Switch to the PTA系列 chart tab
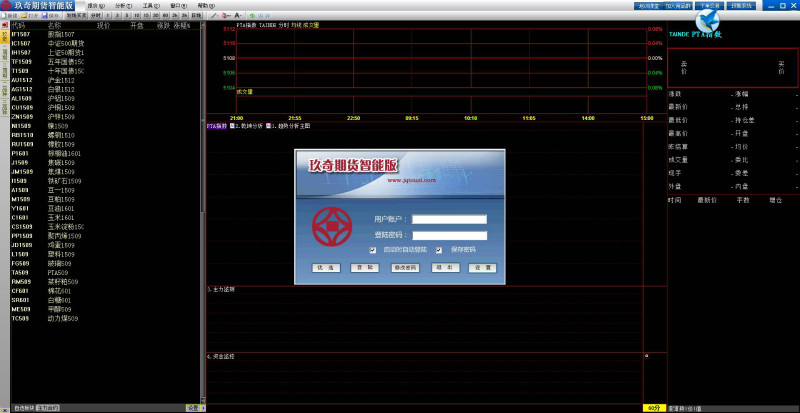The image size is (800, 413). [x=218, y=127]
